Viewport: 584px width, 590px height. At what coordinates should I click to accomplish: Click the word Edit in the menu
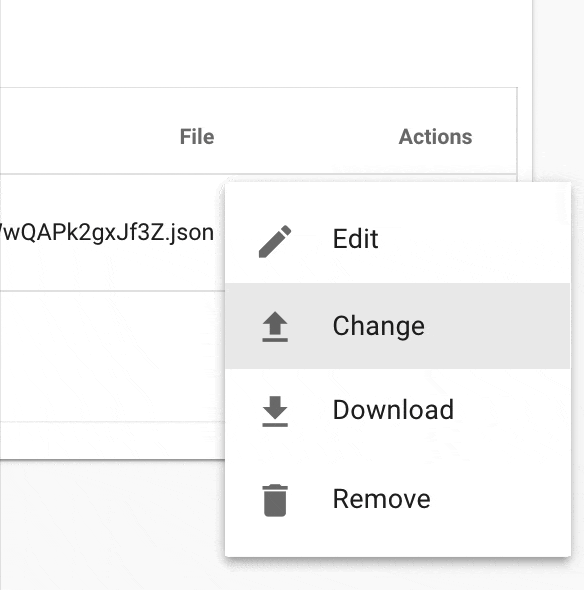[x=355, y=239]
